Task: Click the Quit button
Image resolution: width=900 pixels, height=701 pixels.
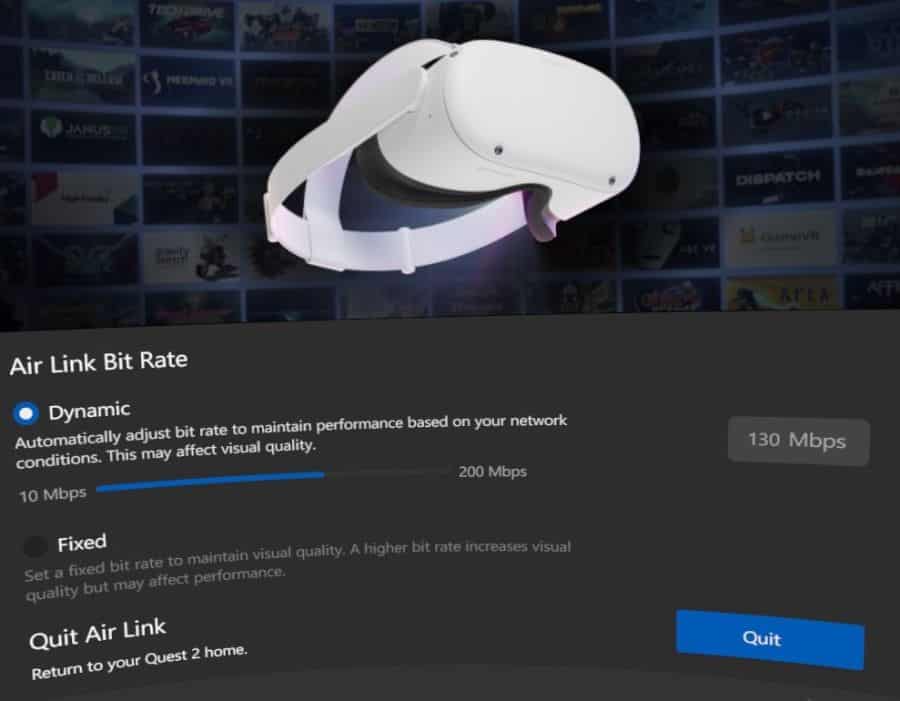Action: tap(770, 639)
